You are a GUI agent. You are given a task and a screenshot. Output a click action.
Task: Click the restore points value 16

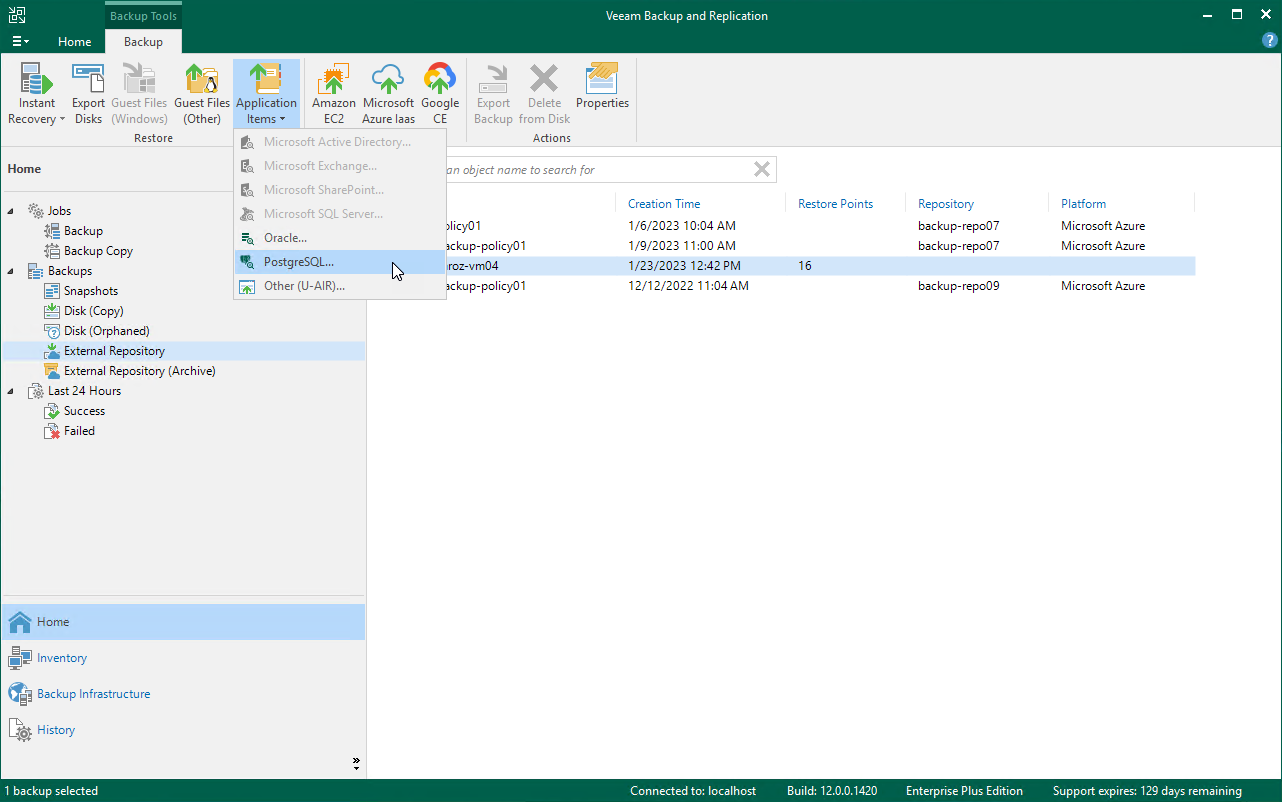click(805, 266)
